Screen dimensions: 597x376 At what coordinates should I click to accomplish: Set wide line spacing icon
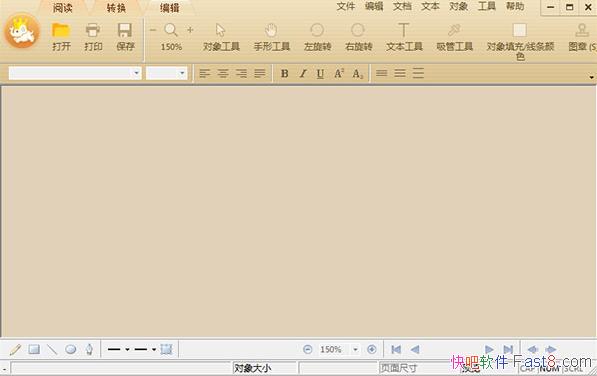(x=418, y=73)
